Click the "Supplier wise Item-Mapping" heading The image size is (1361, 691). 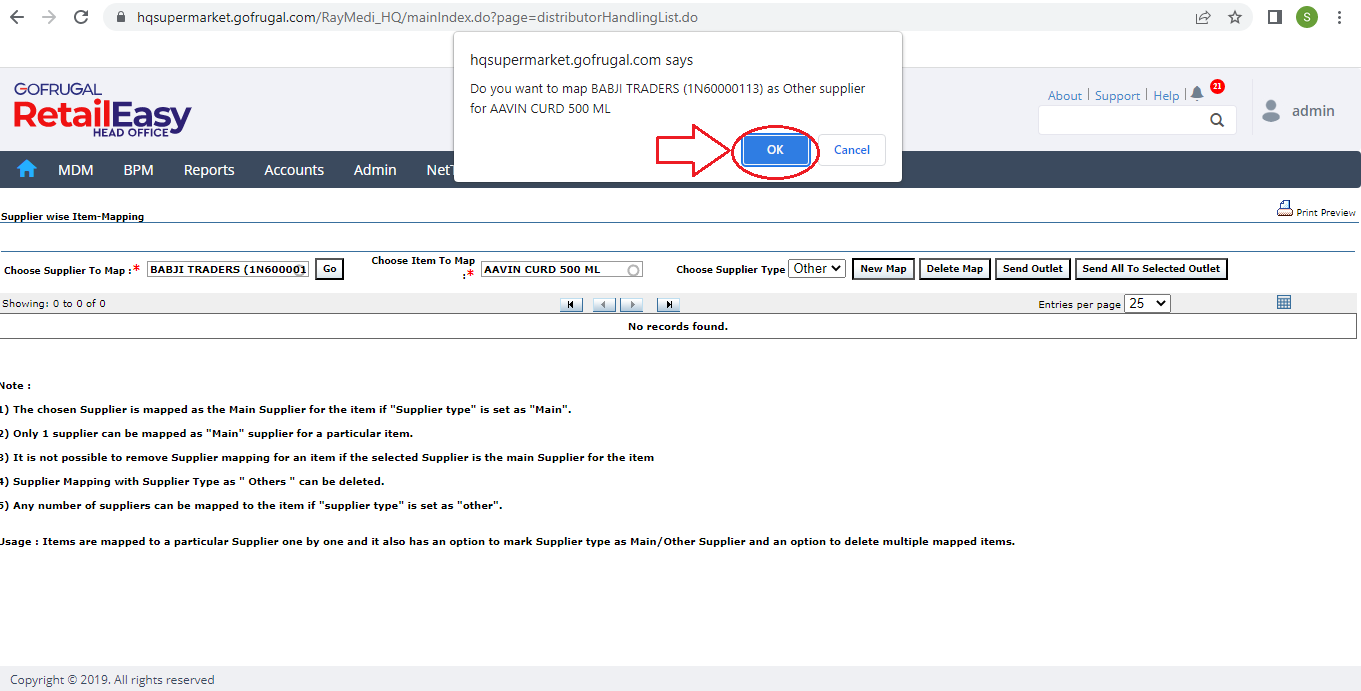coord(73,216)
